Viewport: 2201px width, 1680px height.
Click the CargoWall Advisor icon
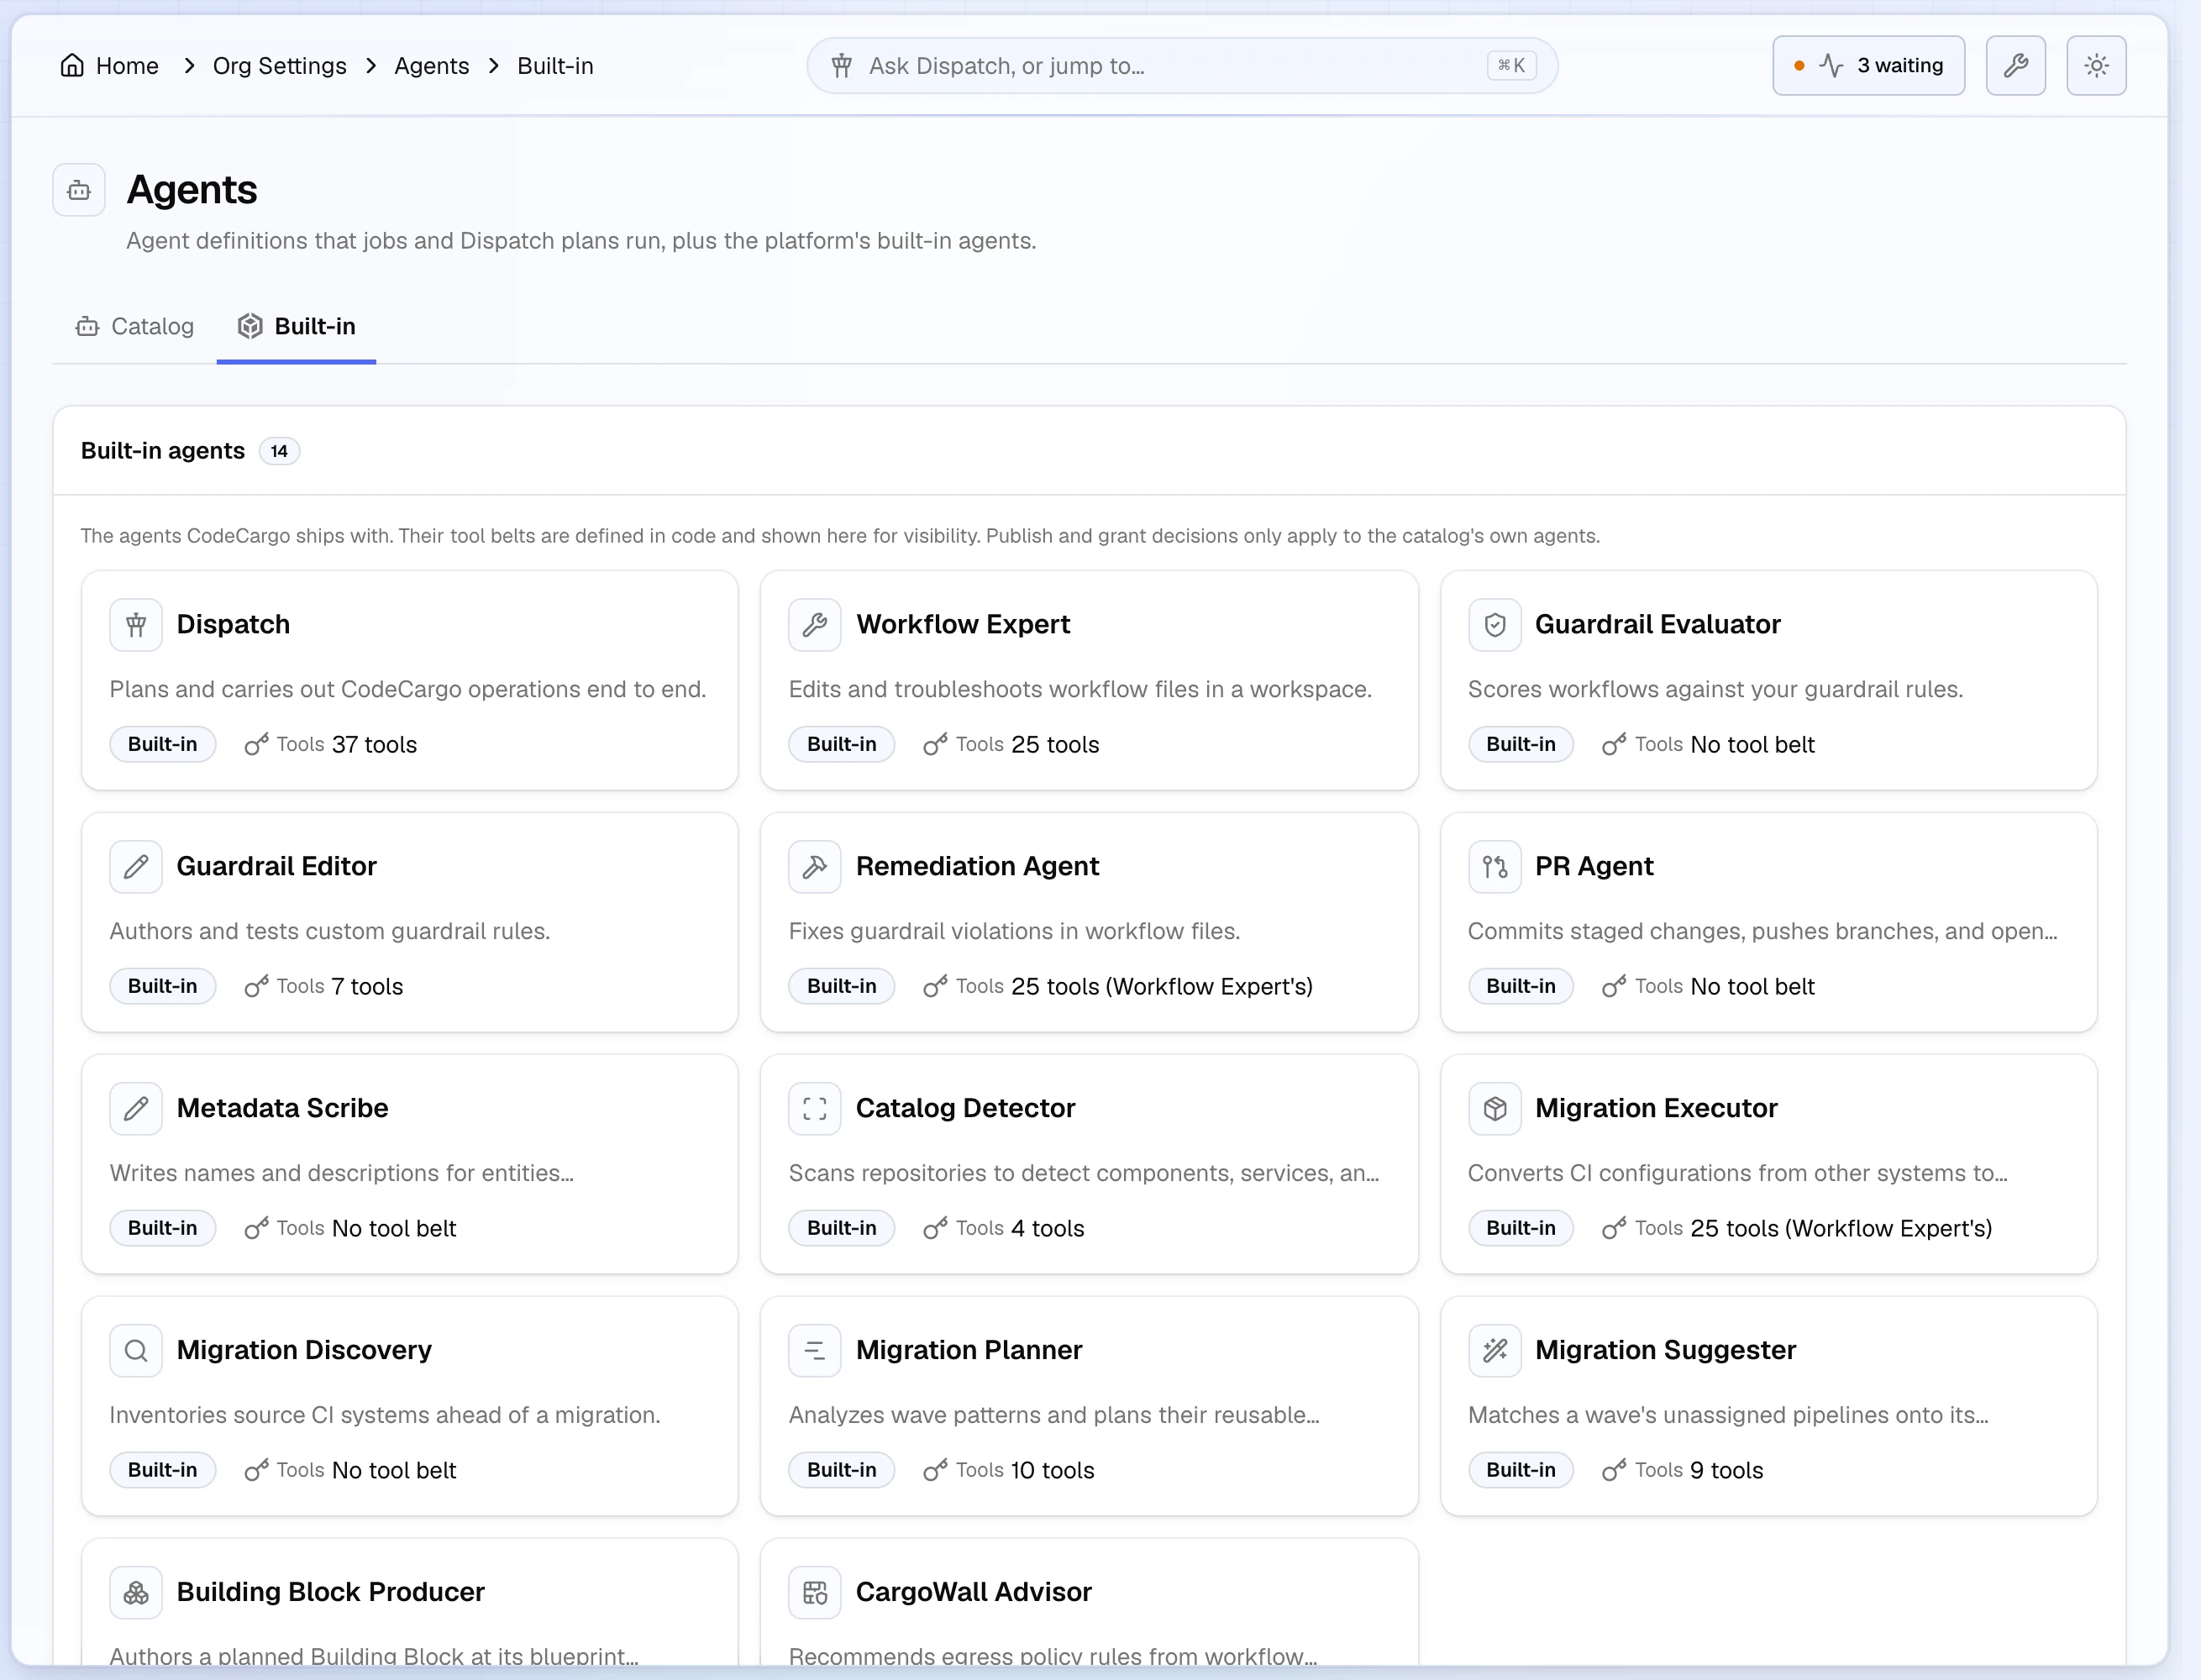[815, 1593]
